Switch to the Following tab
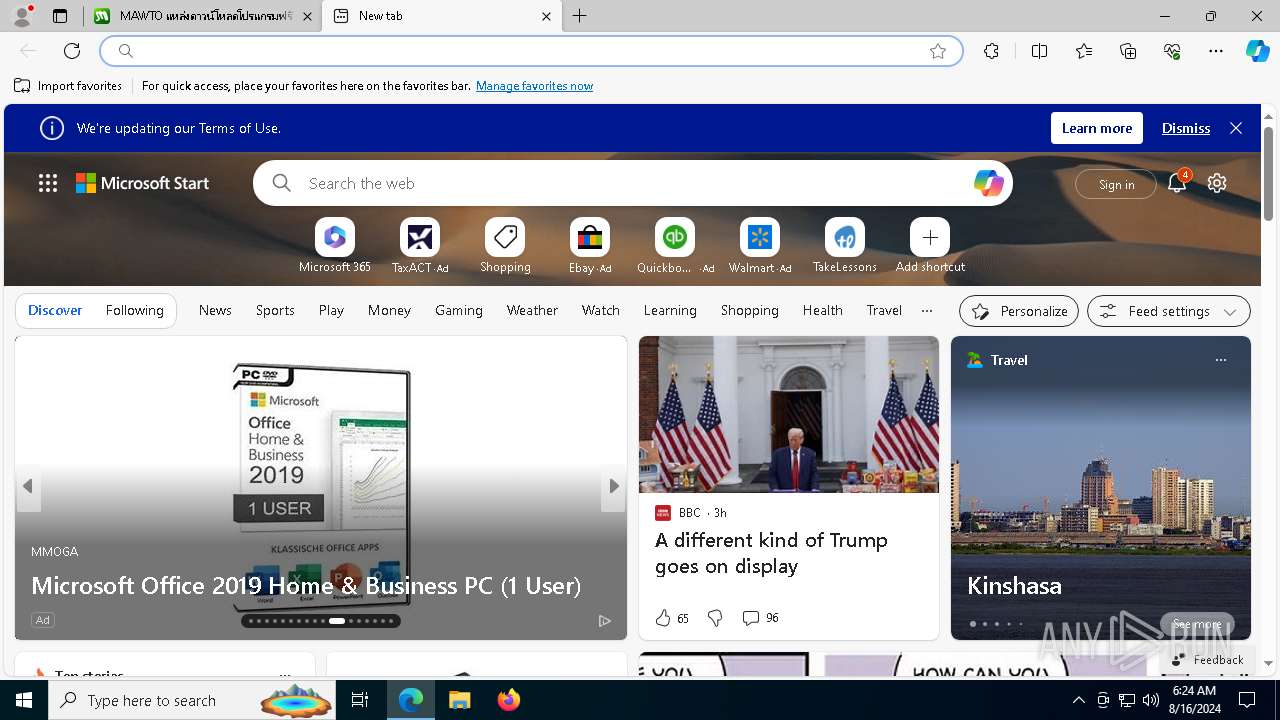The image size is (1280, 720). coord(134,310)
